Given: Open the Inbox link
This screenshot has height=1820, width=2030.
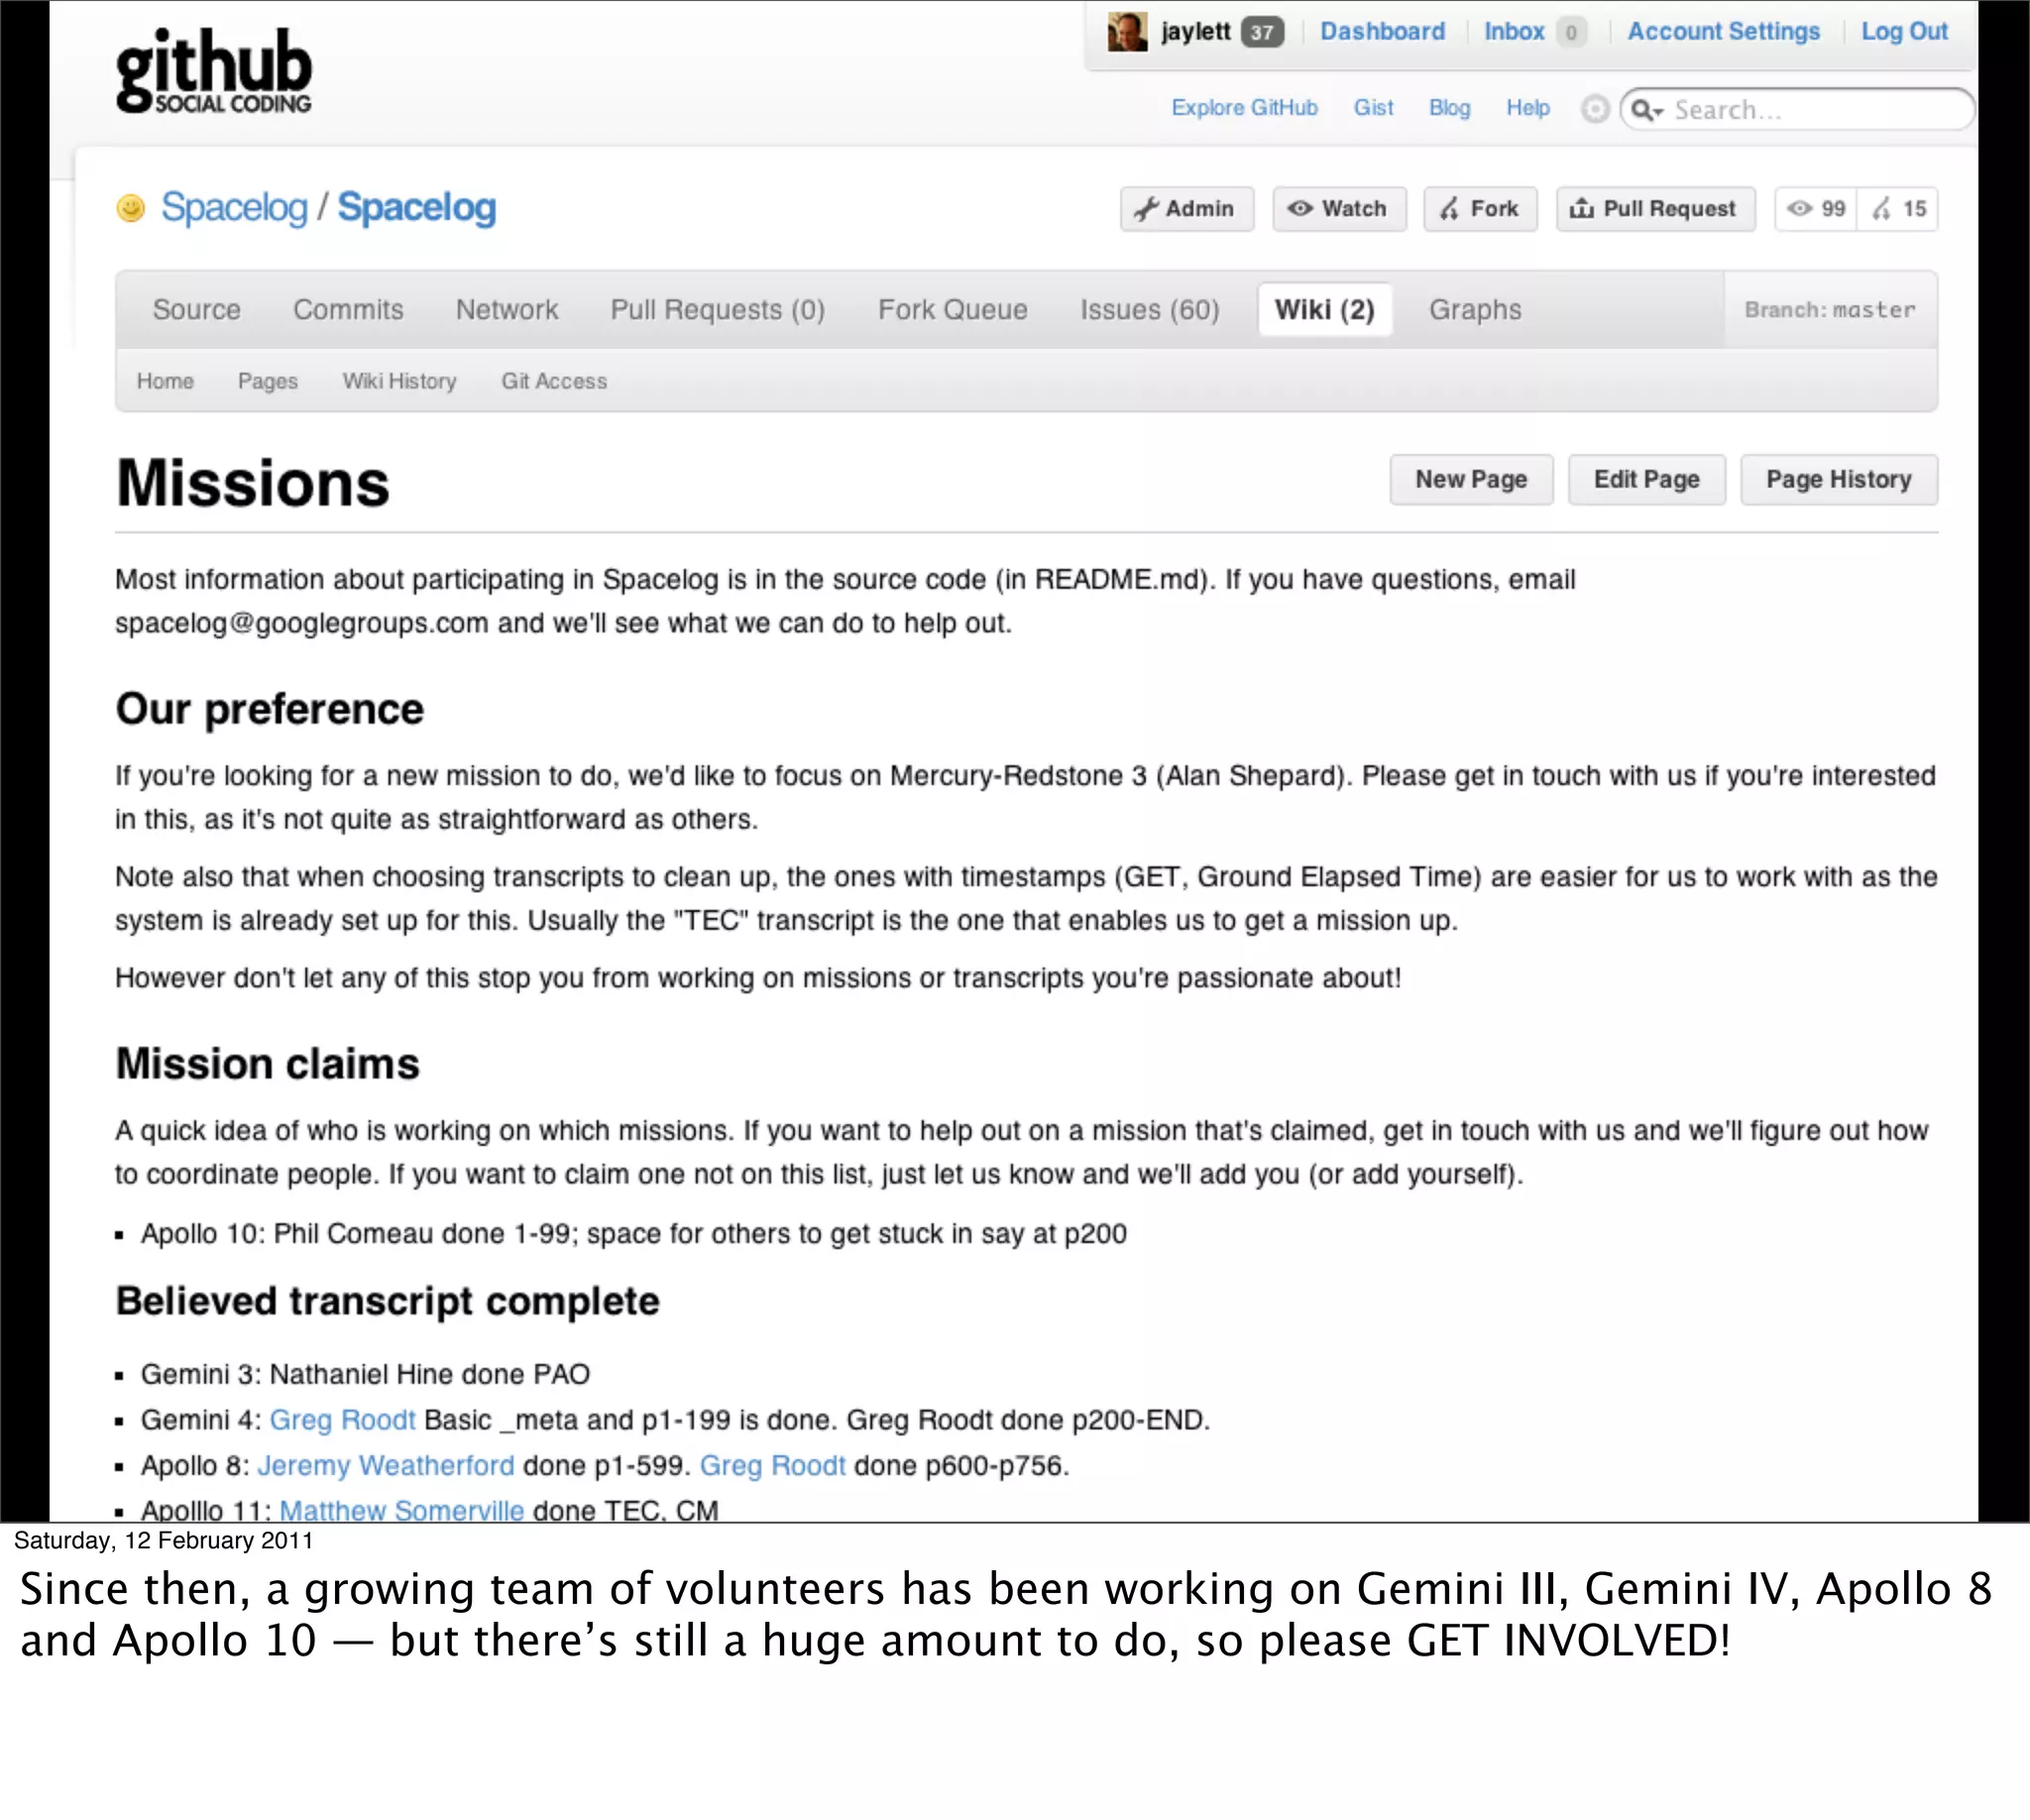Looking at the screenshot, I should pyautogui.click(x=1514, y=32).
